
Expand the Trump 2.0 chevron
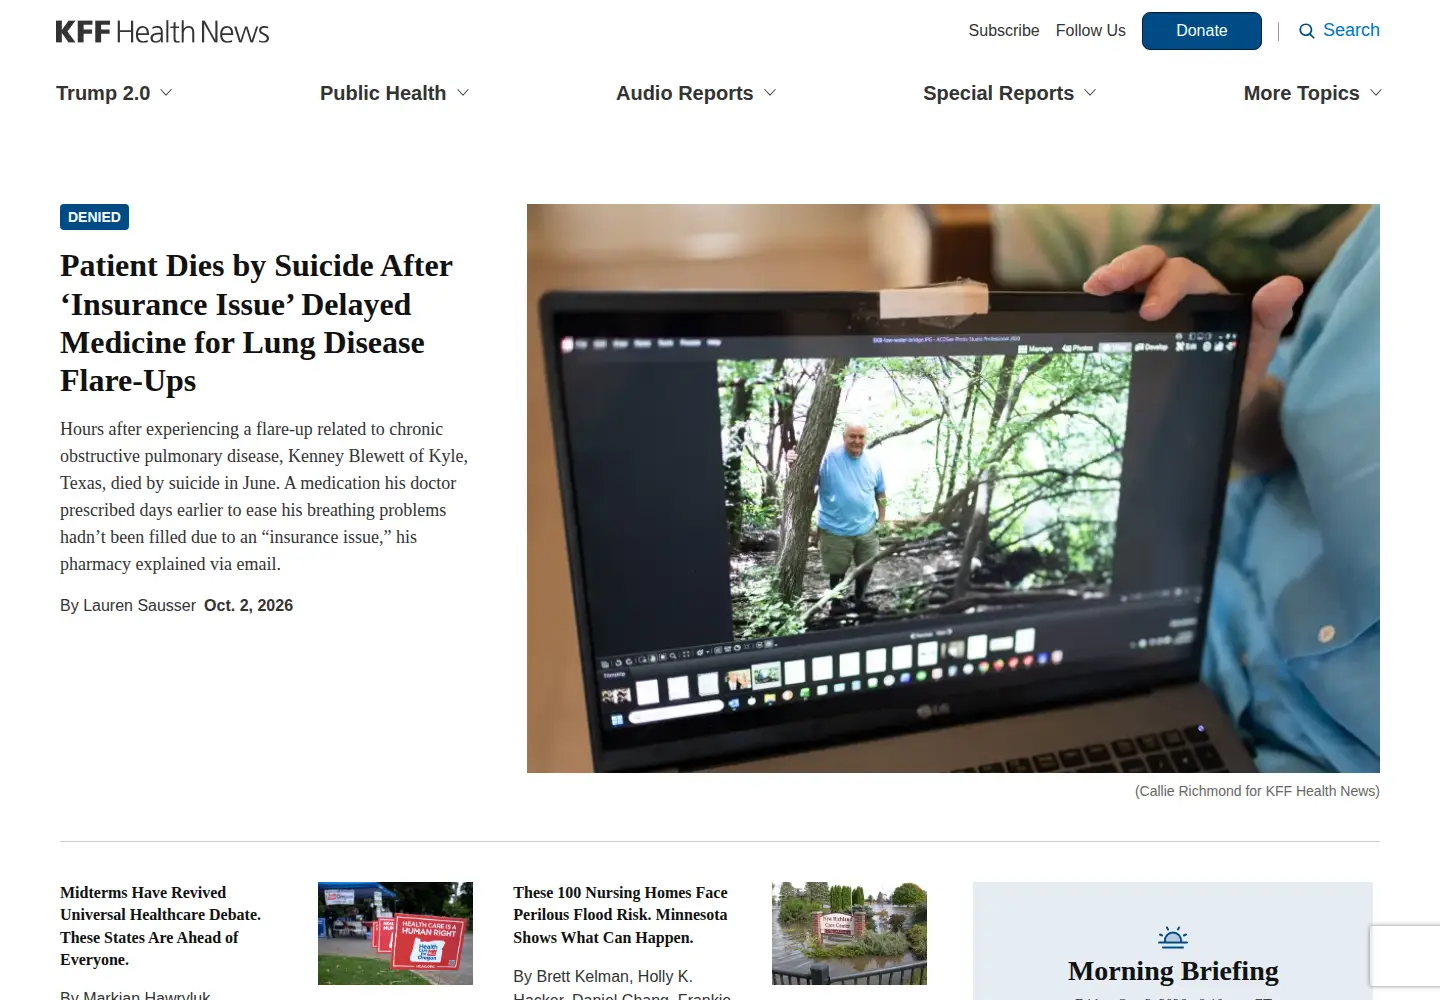(166, 93)
